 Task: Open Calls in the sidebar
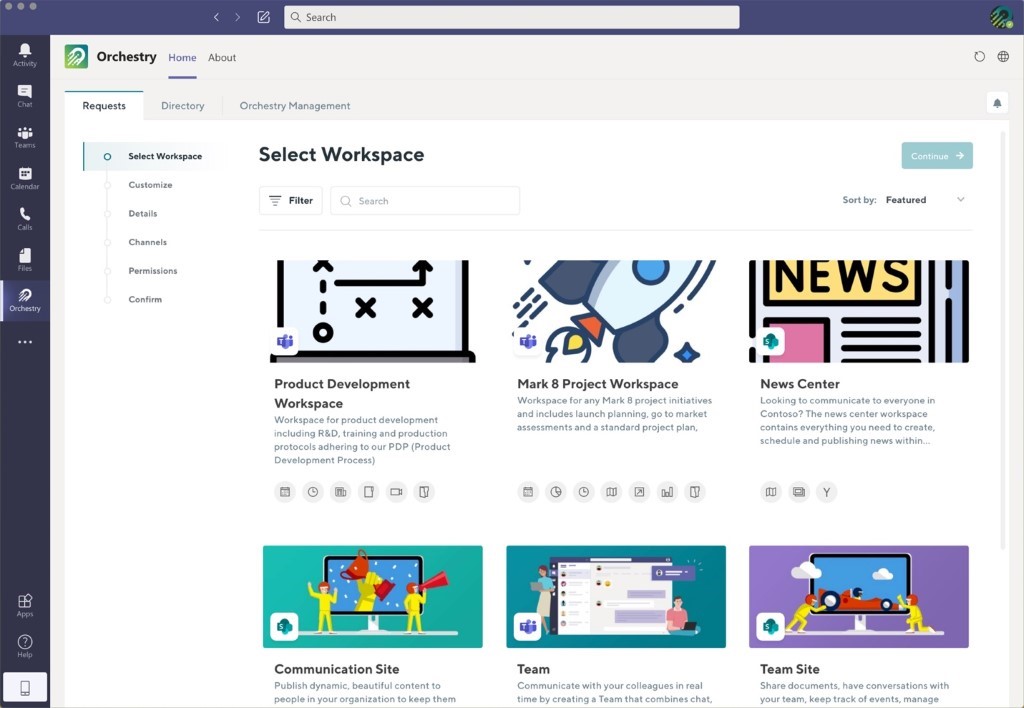25,219
